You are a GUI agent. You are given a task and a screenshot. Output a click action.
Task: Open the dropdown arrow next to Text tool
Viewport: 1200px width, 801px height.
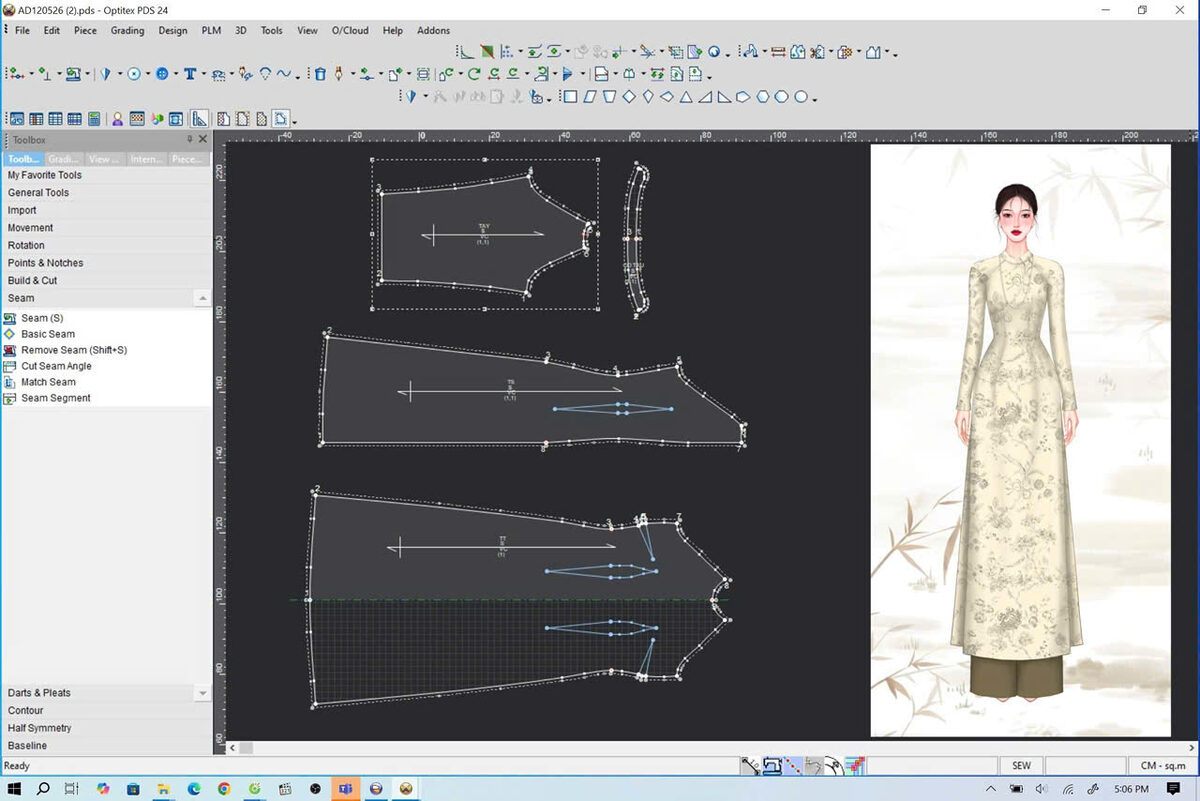(x=204, y=75)
